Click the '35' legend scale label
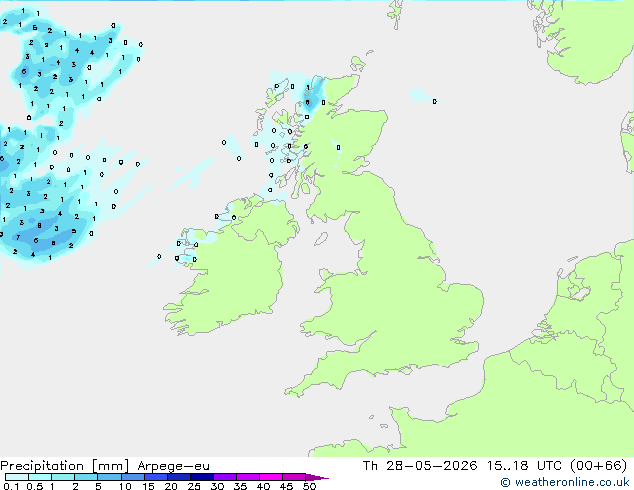634x490 pixels. pos(240,486)
